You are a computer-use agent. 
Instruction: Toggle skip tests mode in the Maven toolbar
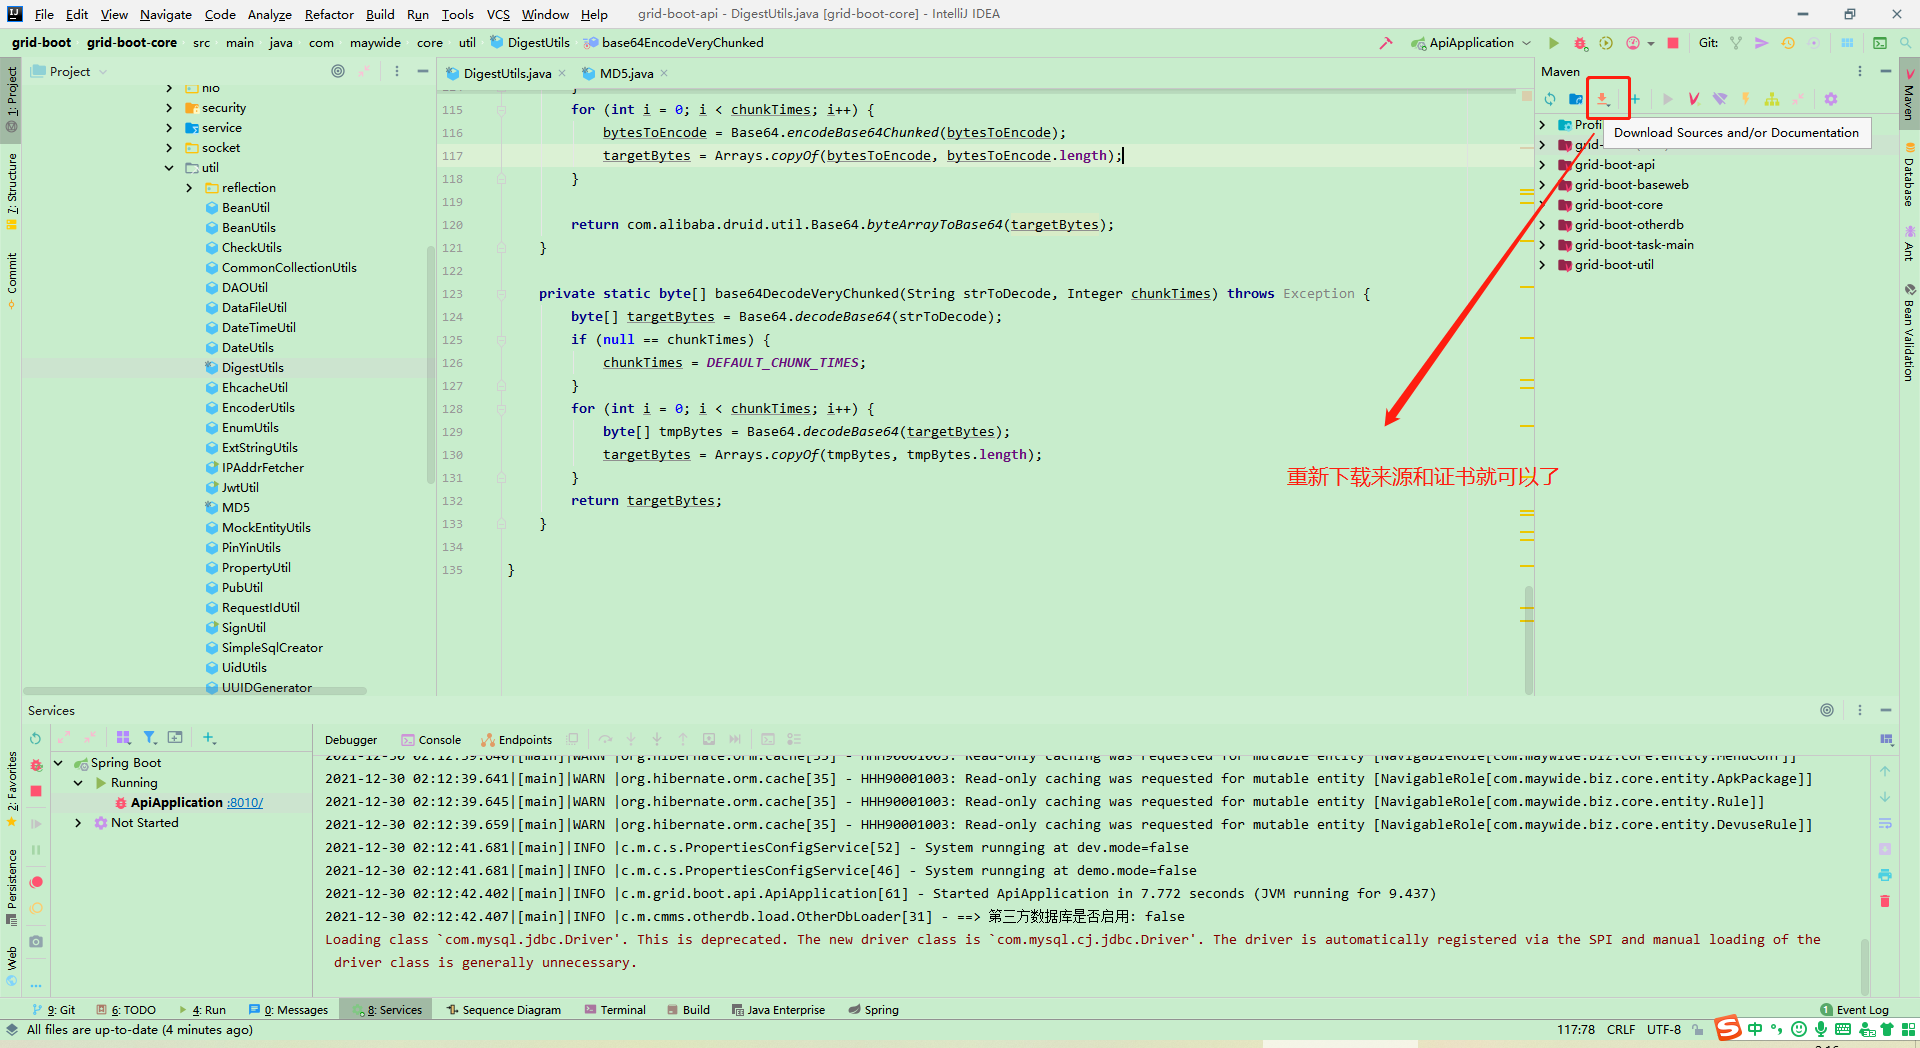click(x=1695, y=98)
